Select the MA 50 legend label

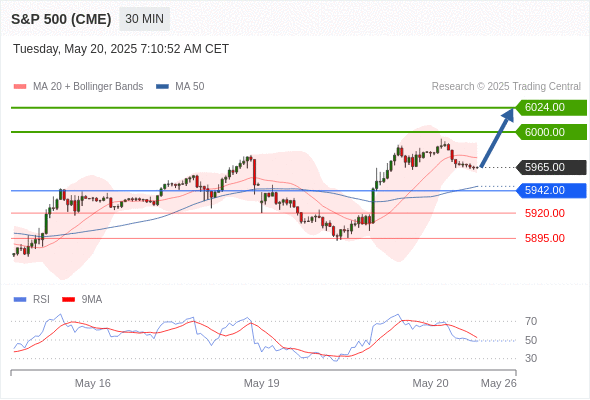(x=190, y=87)
